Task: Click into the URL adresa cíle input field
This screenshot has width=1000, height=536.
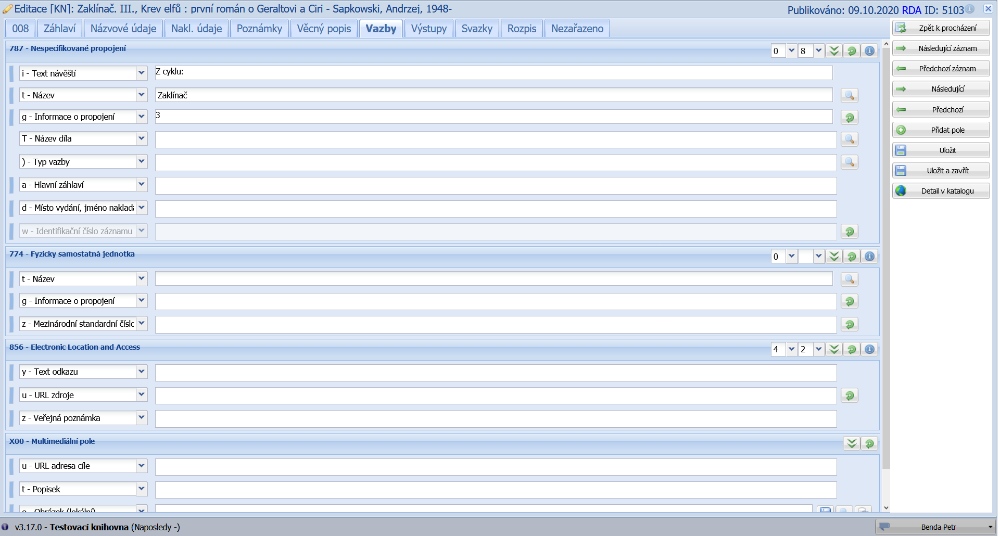Action: point(495,467)
